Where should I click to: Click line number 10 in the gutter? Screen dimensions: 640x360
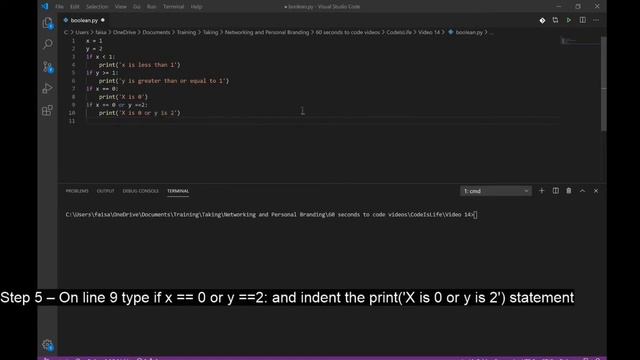point(72,113)
